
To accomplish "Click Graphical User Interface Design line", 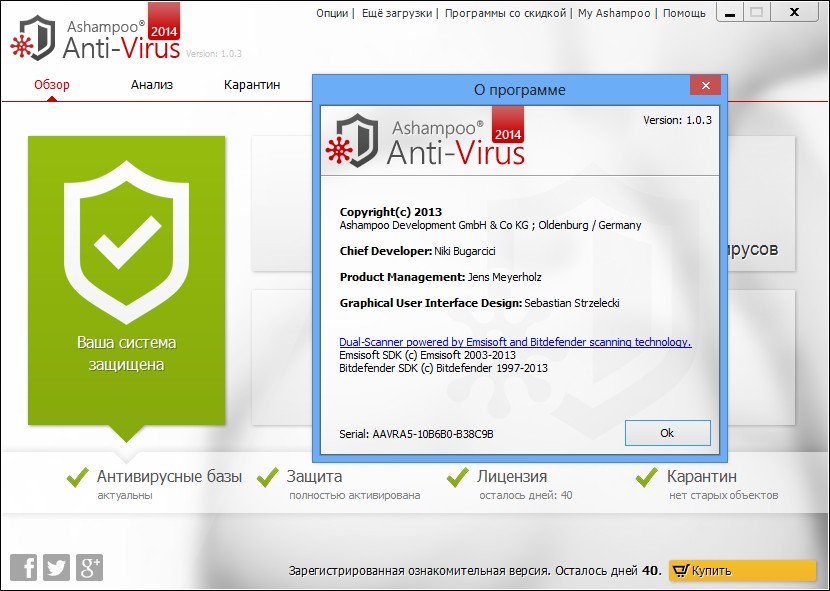I will (480, 303).
